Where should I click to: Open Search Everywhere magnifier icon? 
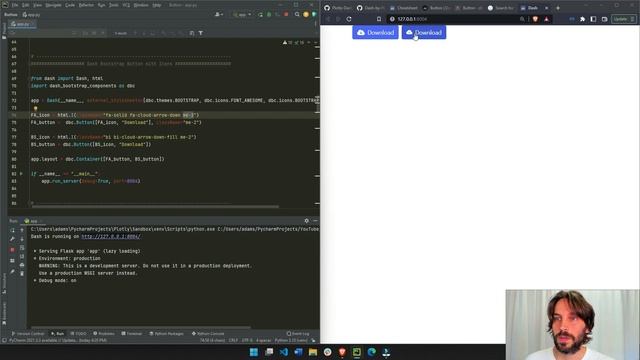pyautogui.click(x=297, y=15)
